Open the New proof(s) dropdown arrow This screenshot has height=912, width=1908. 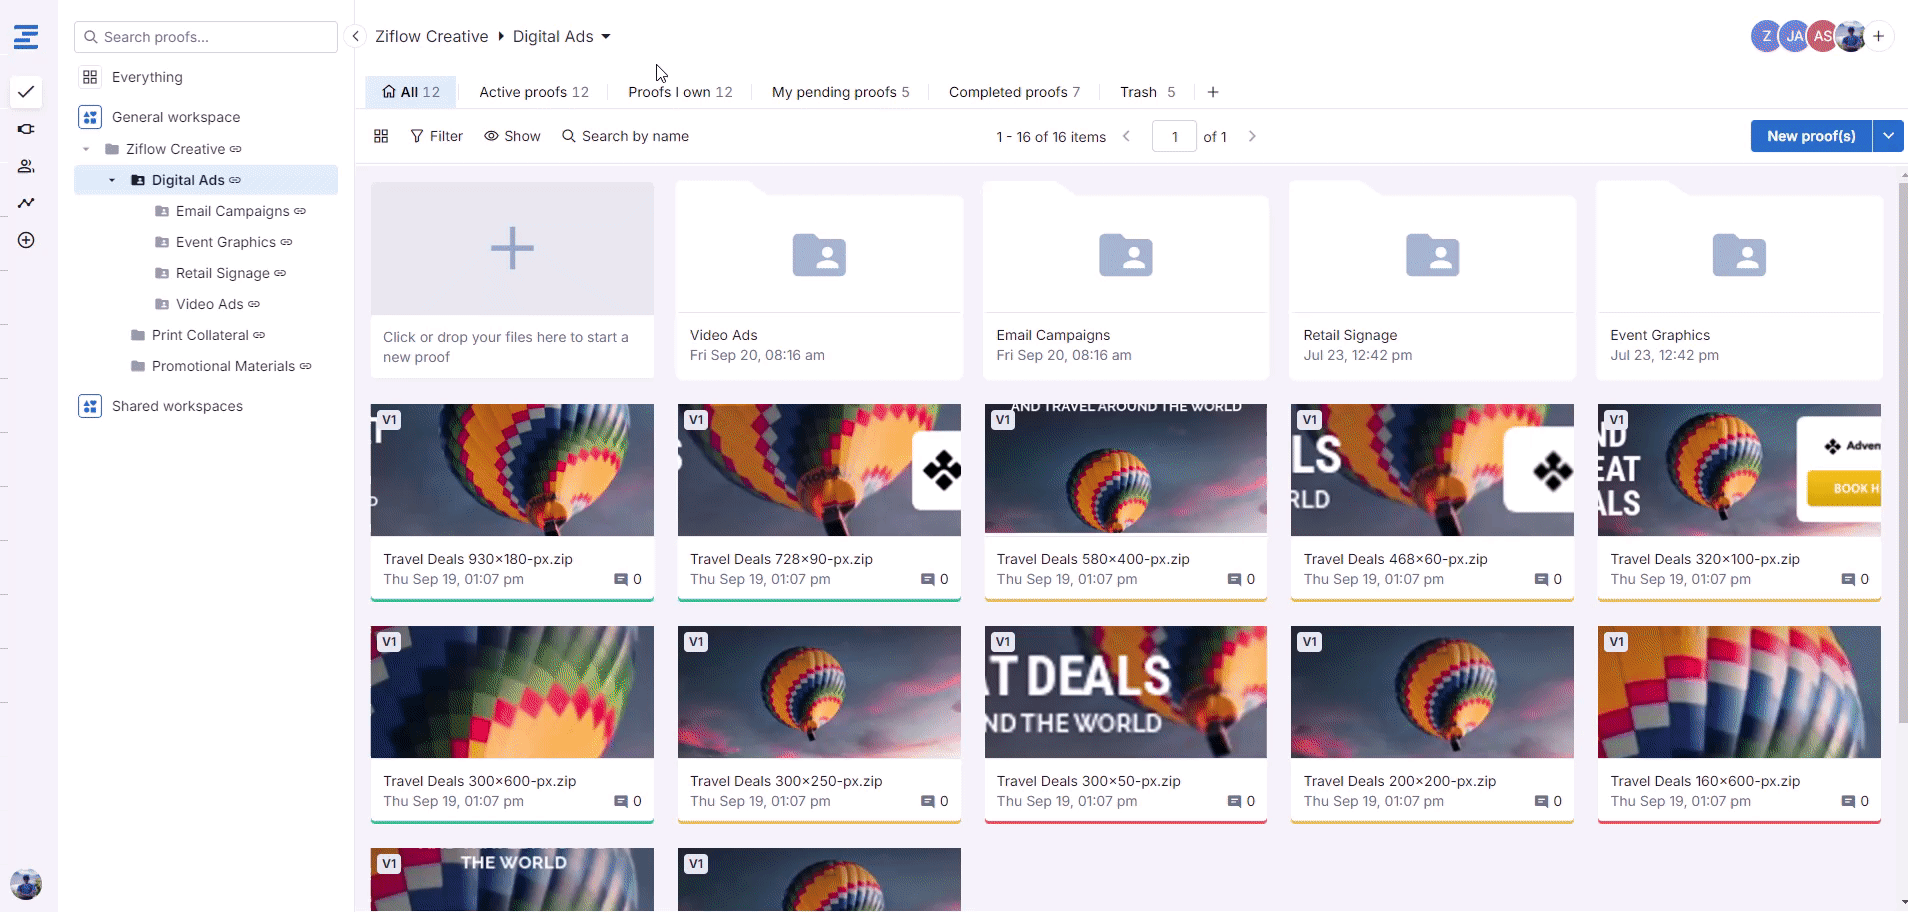click(x=1888, y=136)
